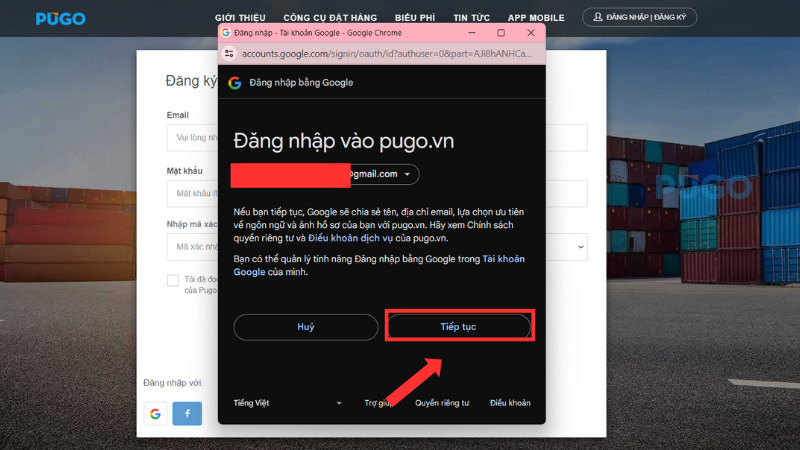Click the PUGO logo in header
Screen dimensions: 800x450
pyautogui.click(x=60, y=18)
